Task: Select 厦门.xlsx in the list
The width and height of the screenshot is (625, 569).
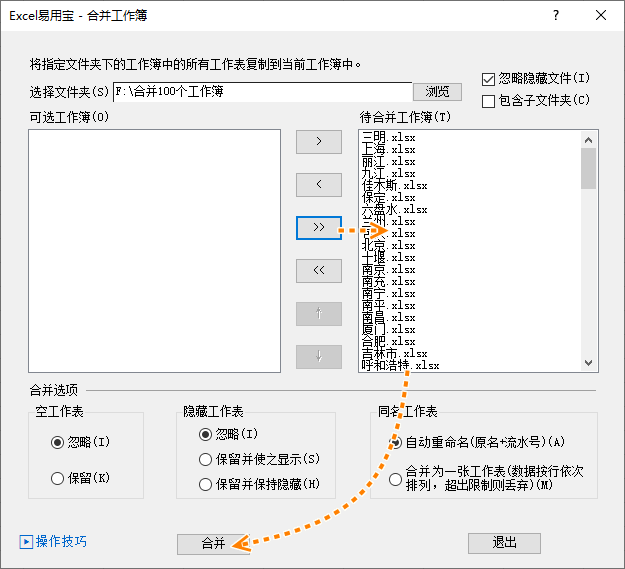Action: click(x=389, y=329)
